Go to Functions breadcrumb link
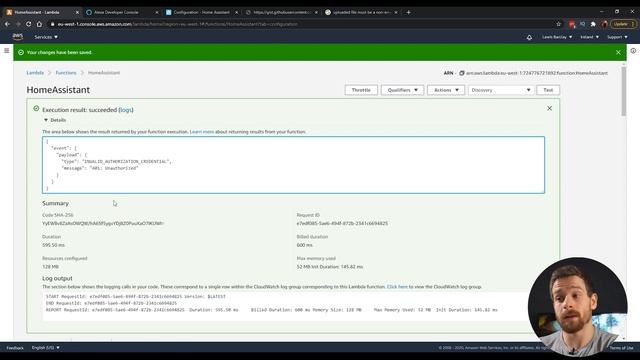The image size is (640, 360). (66, 73)
